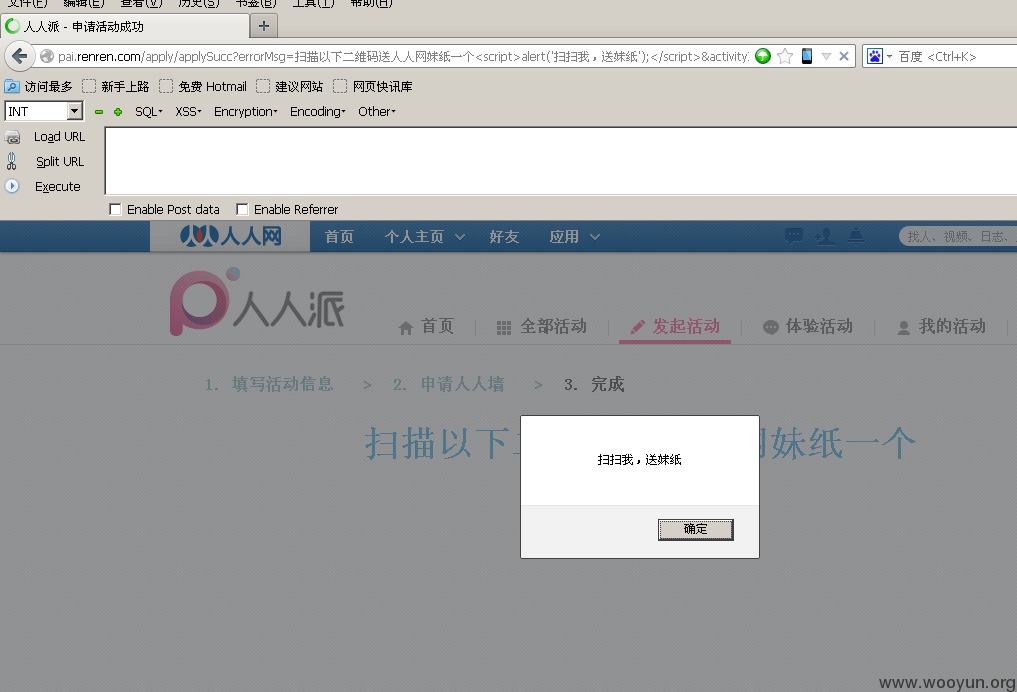Click the messages chat bubble icon
Viewport: 1017px width, 692px height.
794,235
